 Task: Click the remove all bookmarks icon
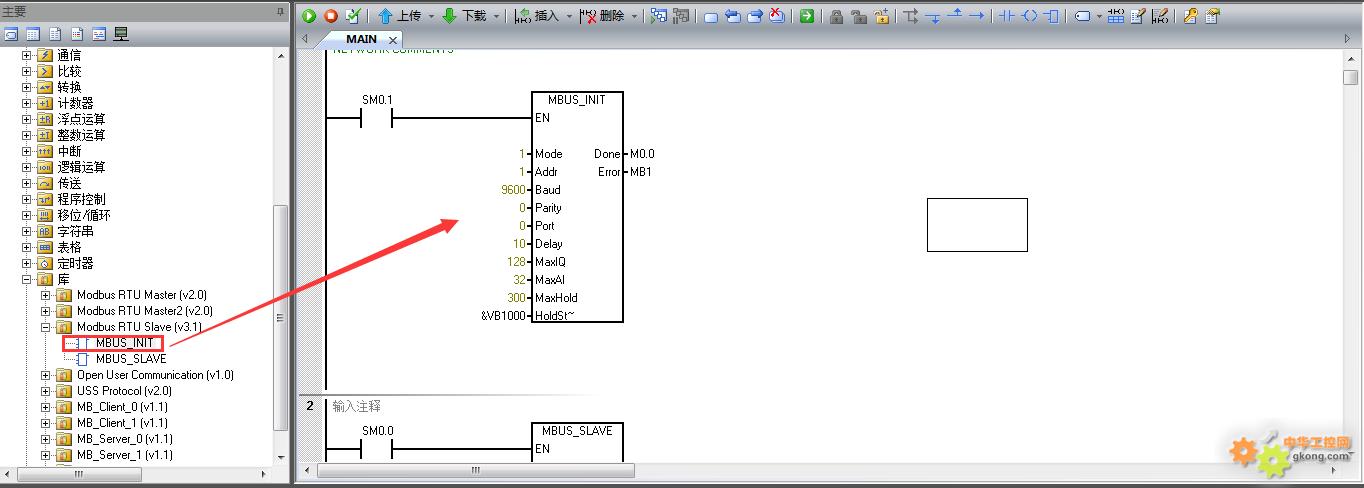pyautogui.click(x=777, y=16)
